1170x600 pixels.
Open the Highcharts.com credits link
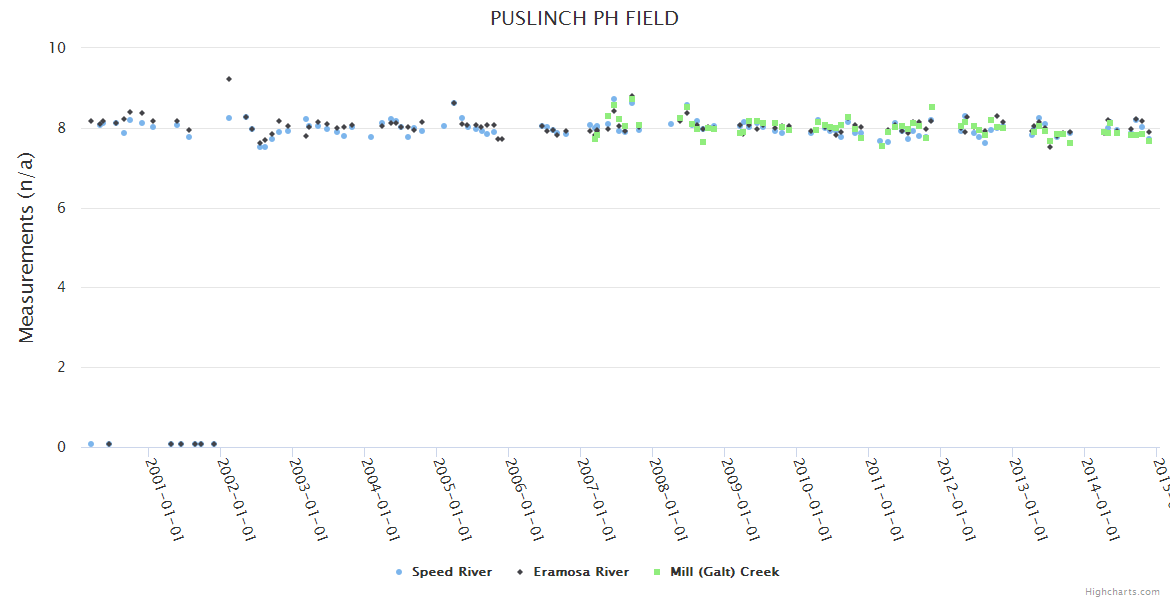pyautogui.click(x=1122, y=592)
